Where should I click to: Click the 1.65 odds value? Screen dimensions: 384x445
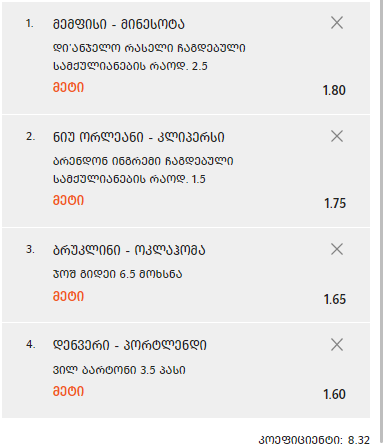click(335, 299)
